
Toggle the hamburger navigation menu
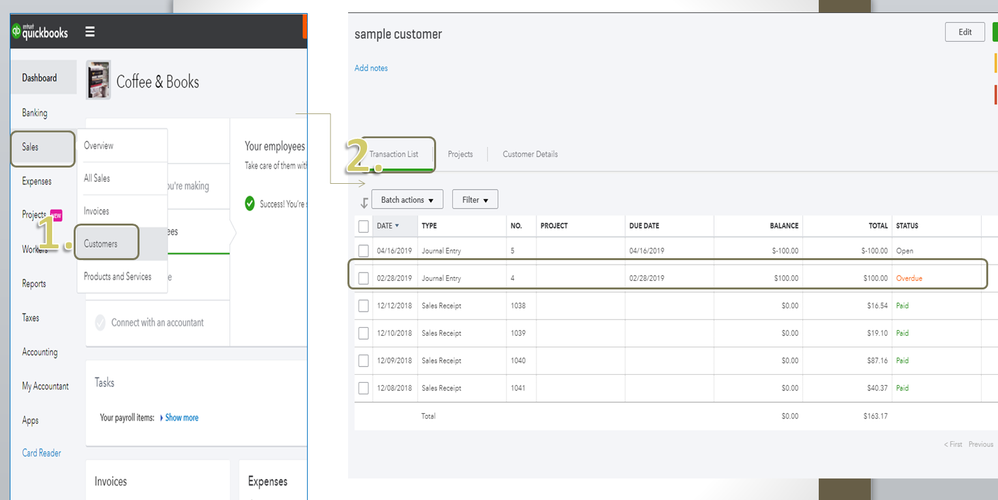[x=90, y=32]
